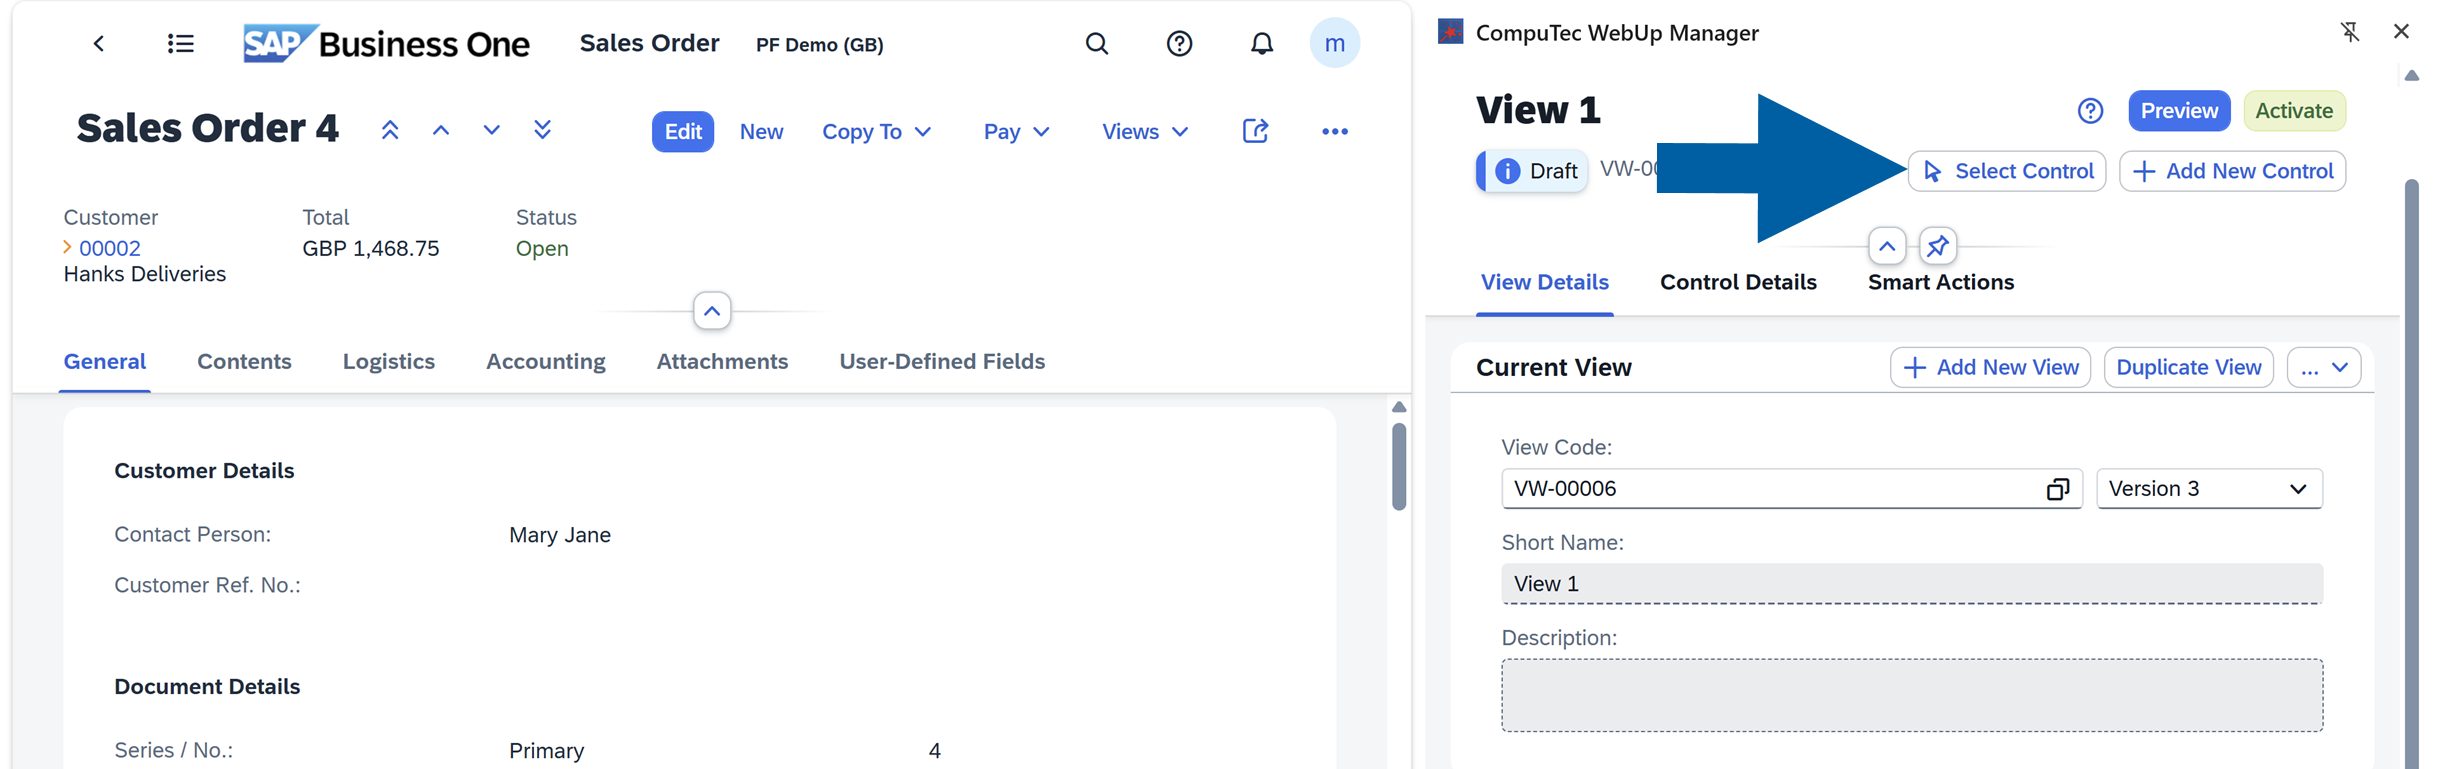Open the User-Defined Fields tab
This screenshot has width=2438, height=769.
tap(942, 362)
